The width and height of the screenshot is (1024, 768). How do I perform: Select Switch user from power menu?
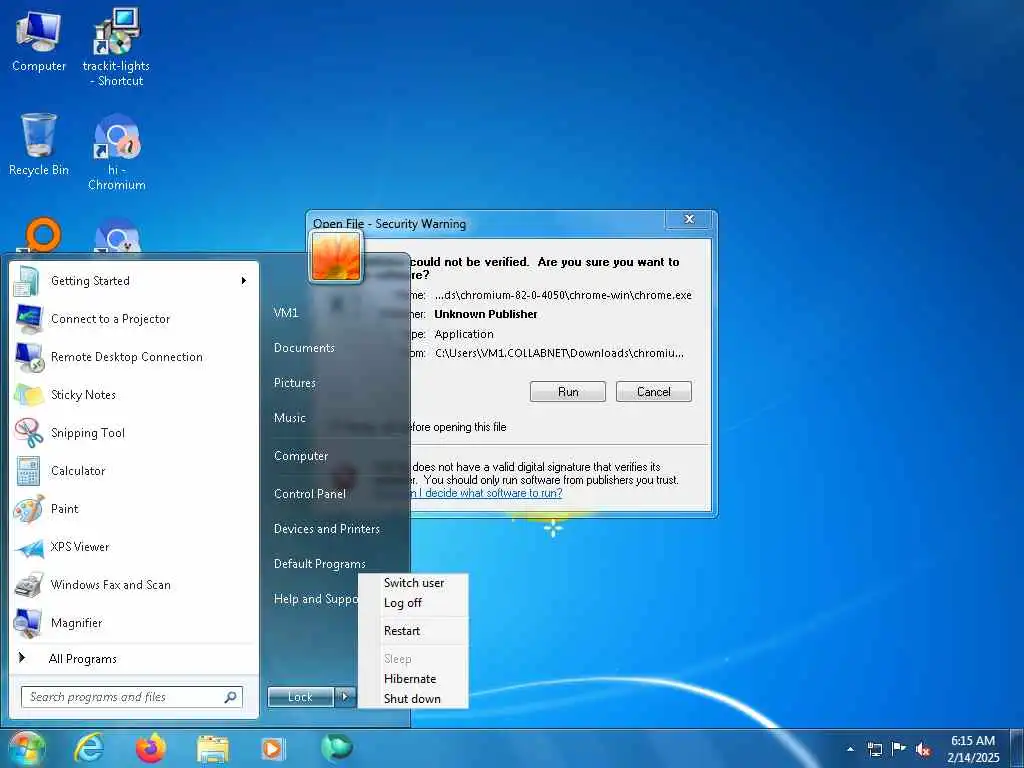(413, 583)
